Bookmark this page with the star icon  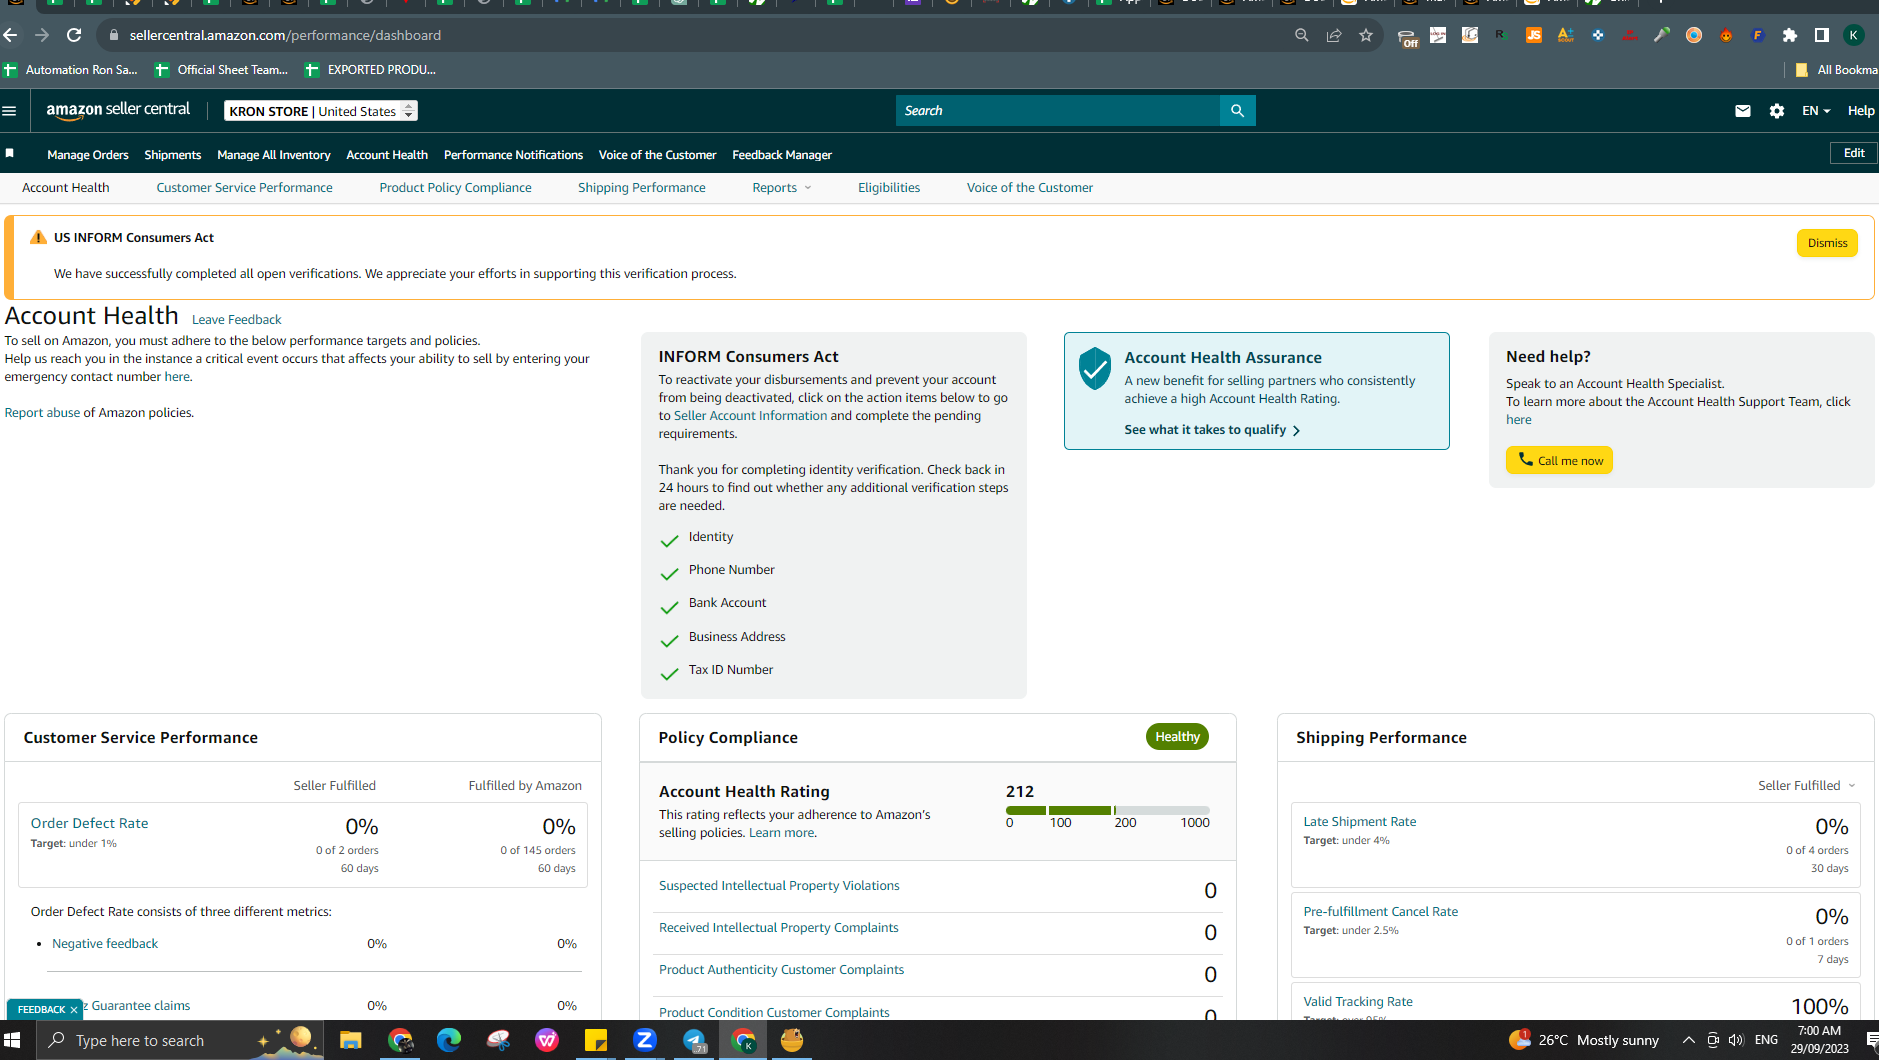click(x=1366, y=35)
